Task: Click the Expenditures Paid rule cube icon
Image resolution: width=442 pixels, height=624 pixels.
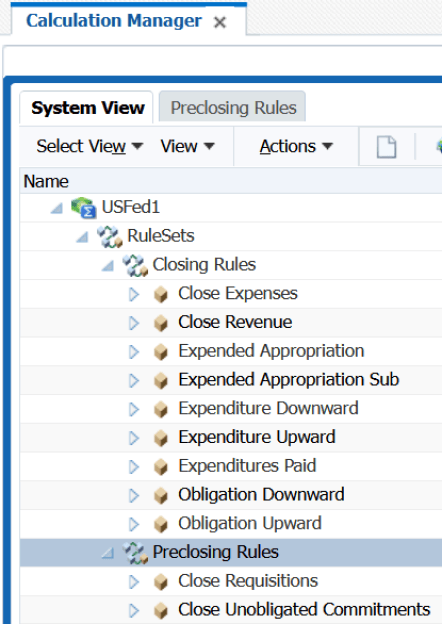Action: (x=161, y=467)
